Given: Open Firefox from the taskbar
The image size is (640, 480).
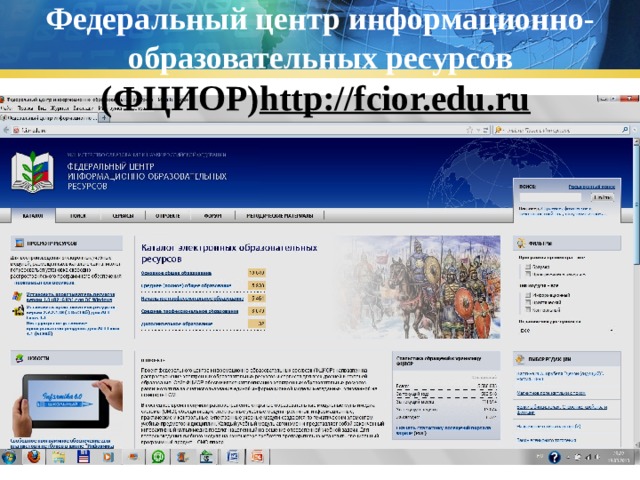Looking at the screenshot, I should [x=34, y=457].
